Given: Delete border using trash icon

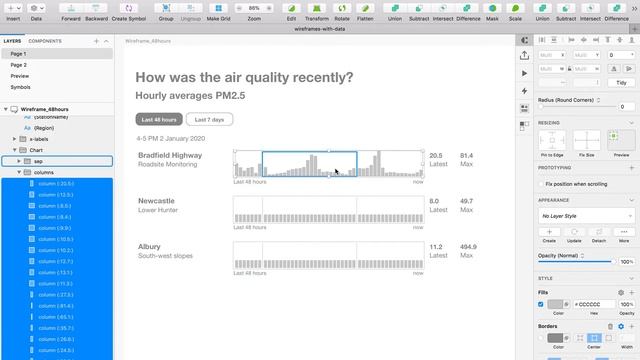Looking at the screenshot, I should pyautogui.click(x=610, y=326).
